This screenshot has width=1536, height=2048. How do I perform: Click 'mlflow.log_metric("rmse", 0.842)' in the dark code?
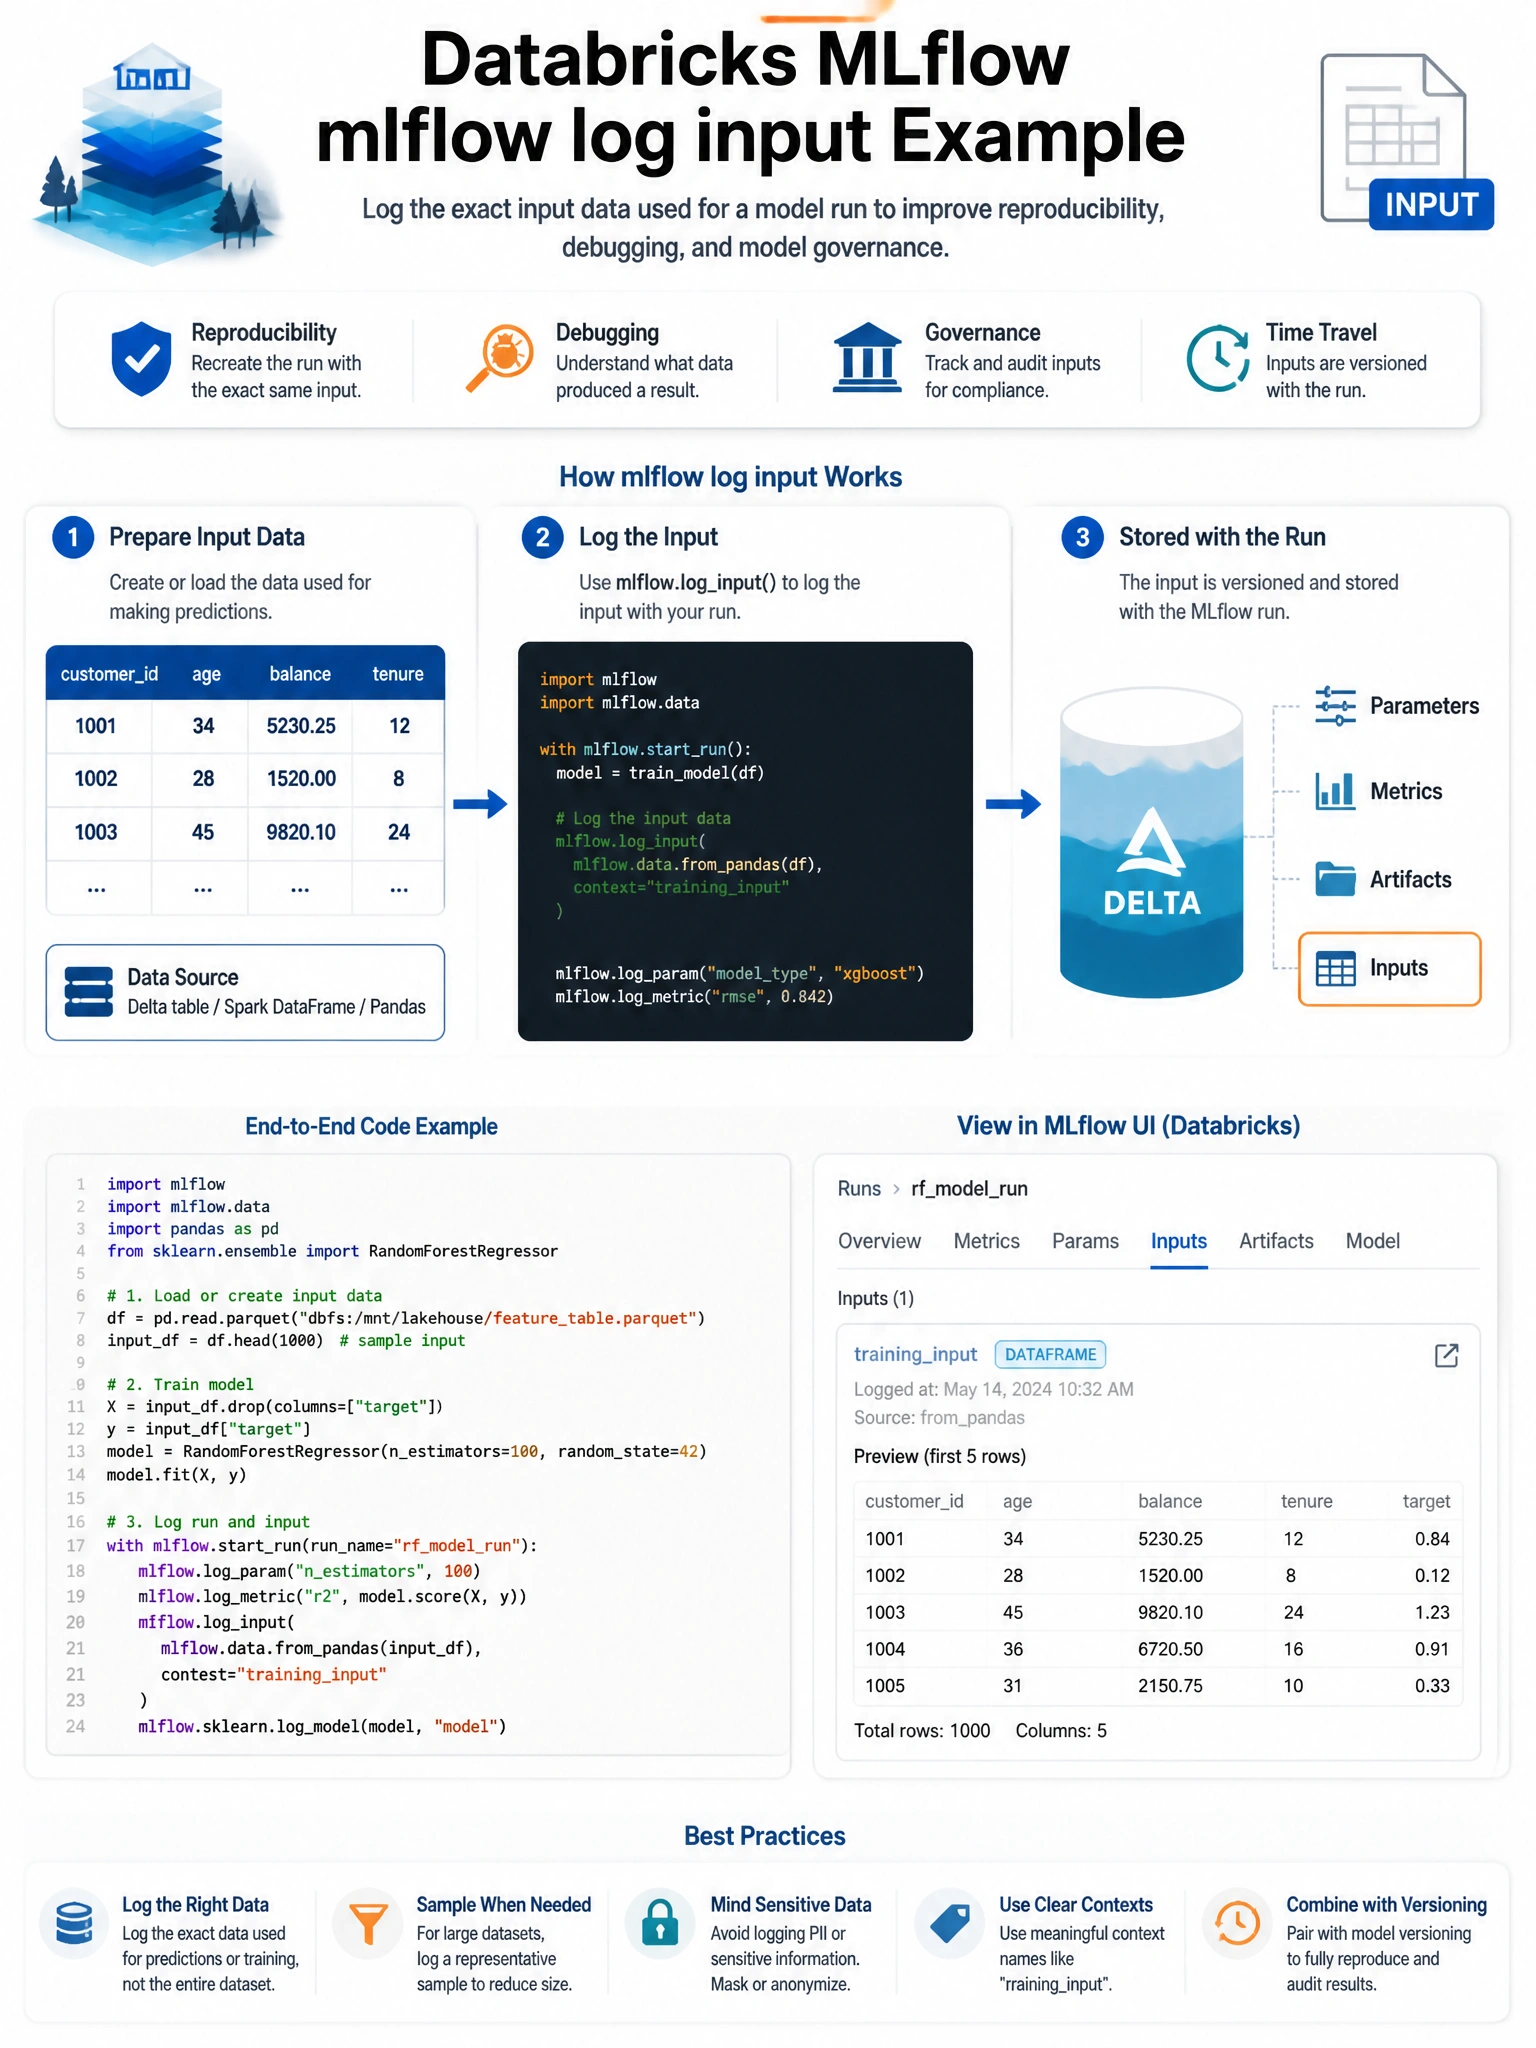pyautogui.click(x=694, y=997)
